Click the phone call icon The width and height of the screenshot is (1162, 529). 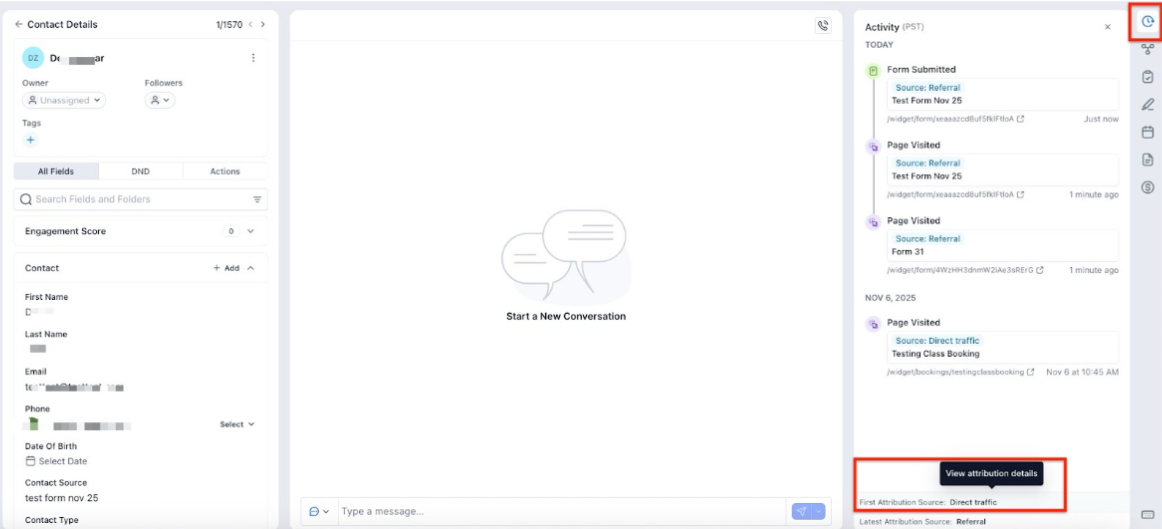click(x=823, y=25)
